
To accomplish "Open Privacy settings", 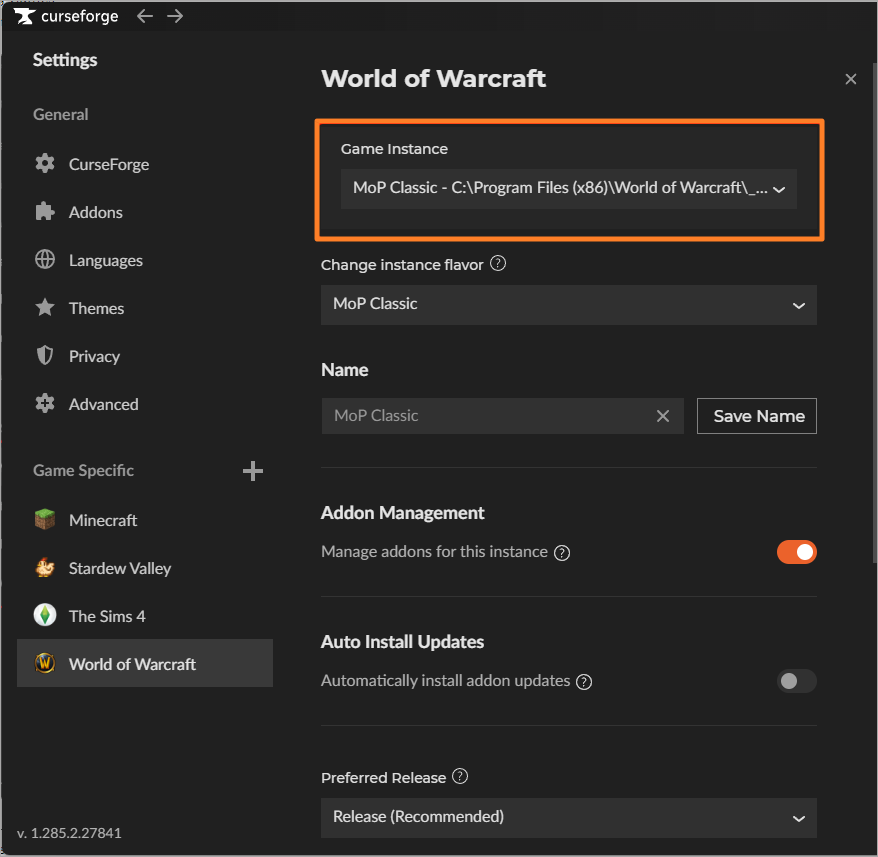I will coord(145,356).
